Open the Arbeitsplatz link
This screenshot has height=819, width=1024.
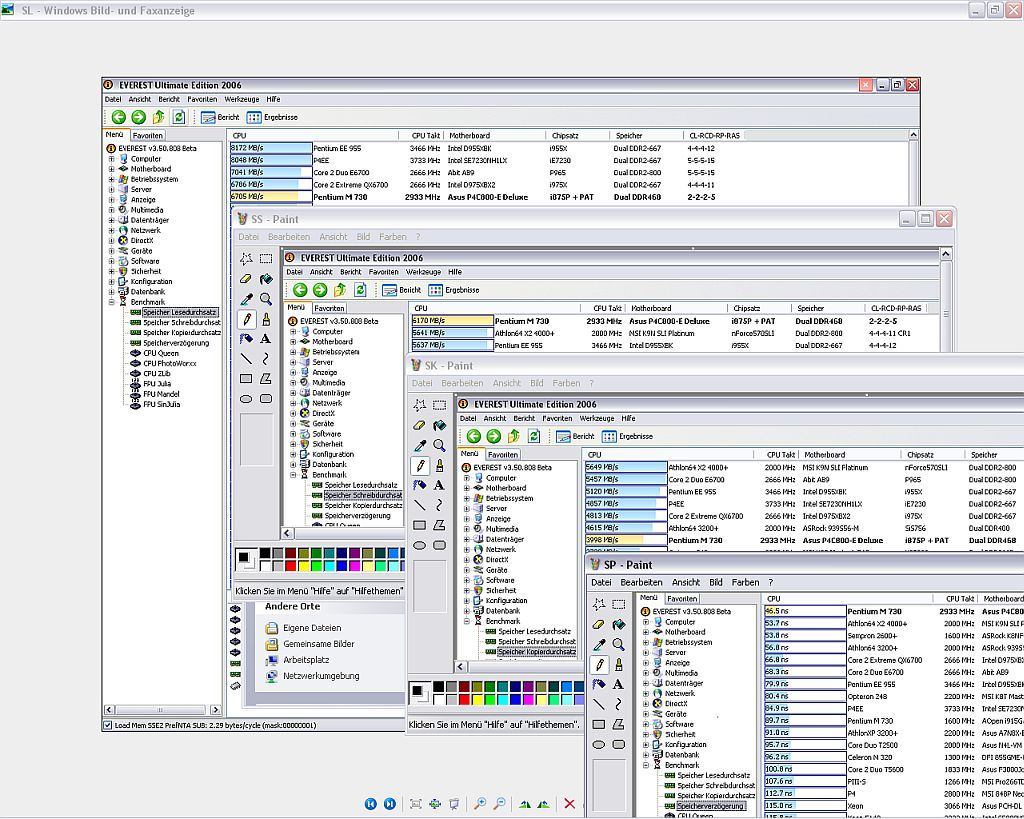point(306,660)
